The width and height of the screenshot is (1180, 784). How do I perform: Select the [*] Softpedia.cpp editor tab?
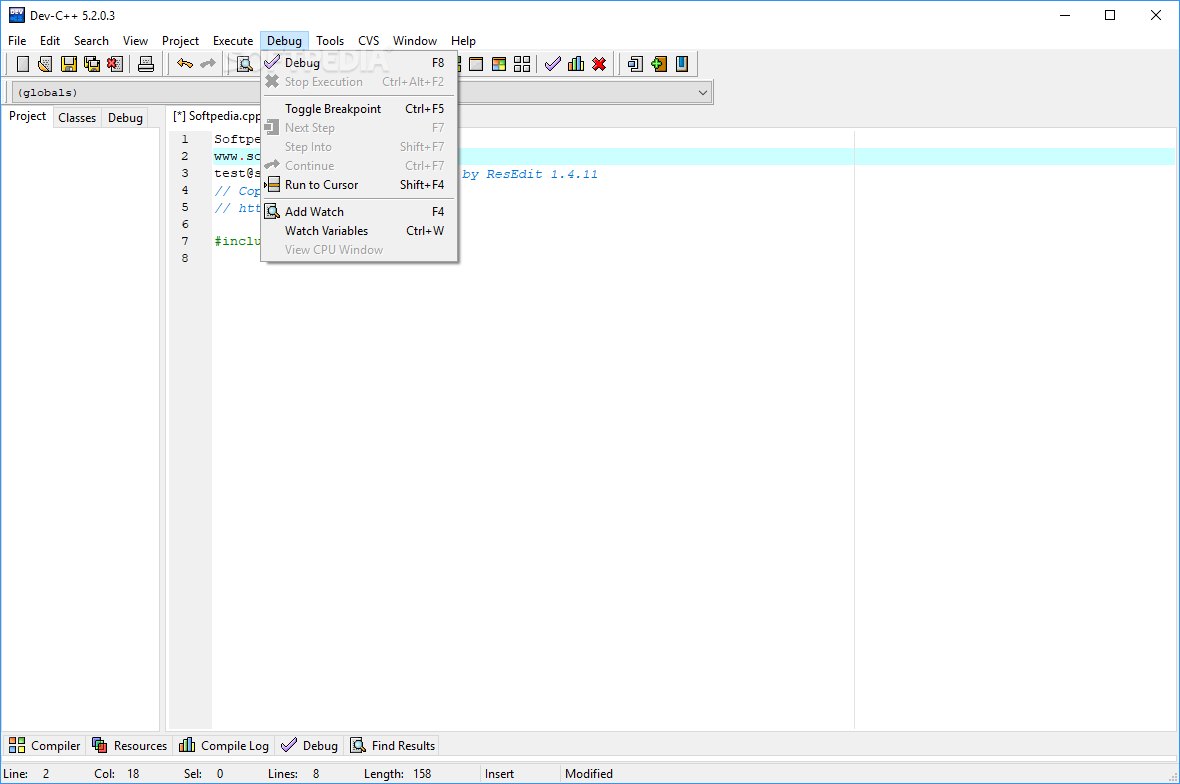[x=216, y=117]
